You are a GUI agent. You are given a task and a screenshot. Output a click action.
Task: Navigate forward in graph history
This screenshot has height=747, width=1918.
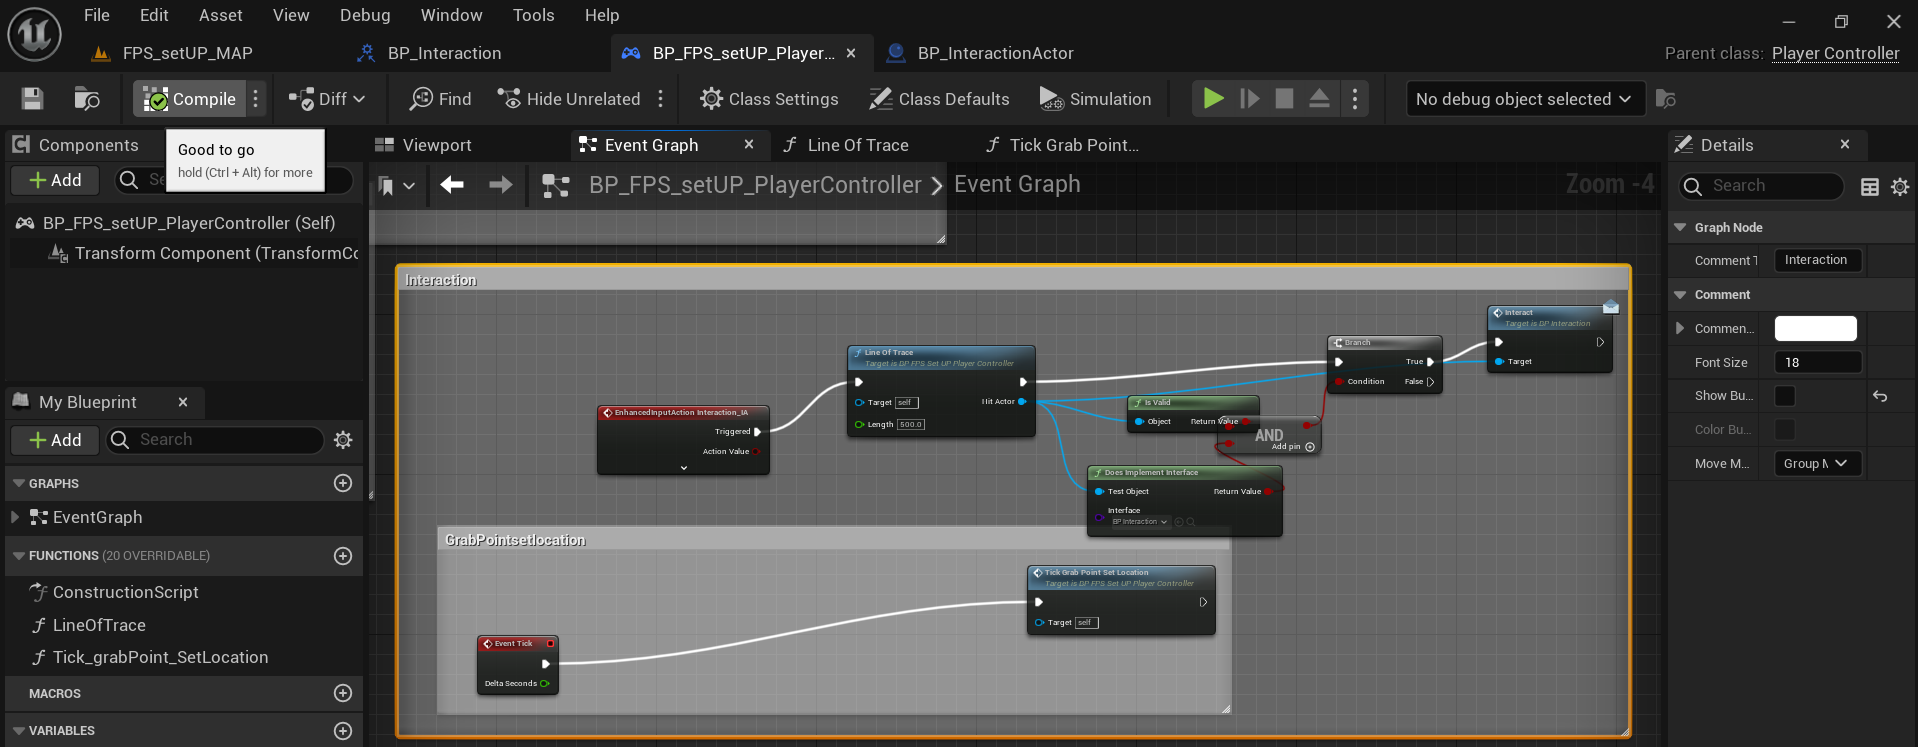pos(500,185)
